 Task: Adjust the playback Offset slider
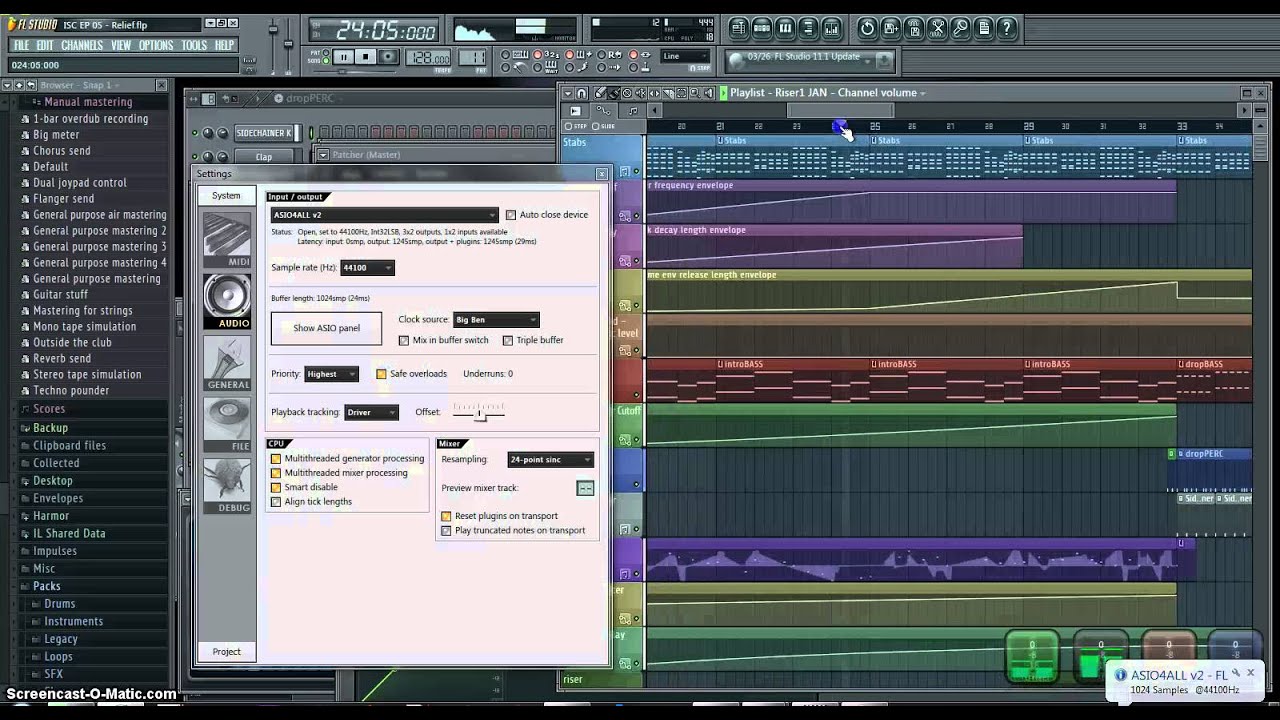pos(479,412)
